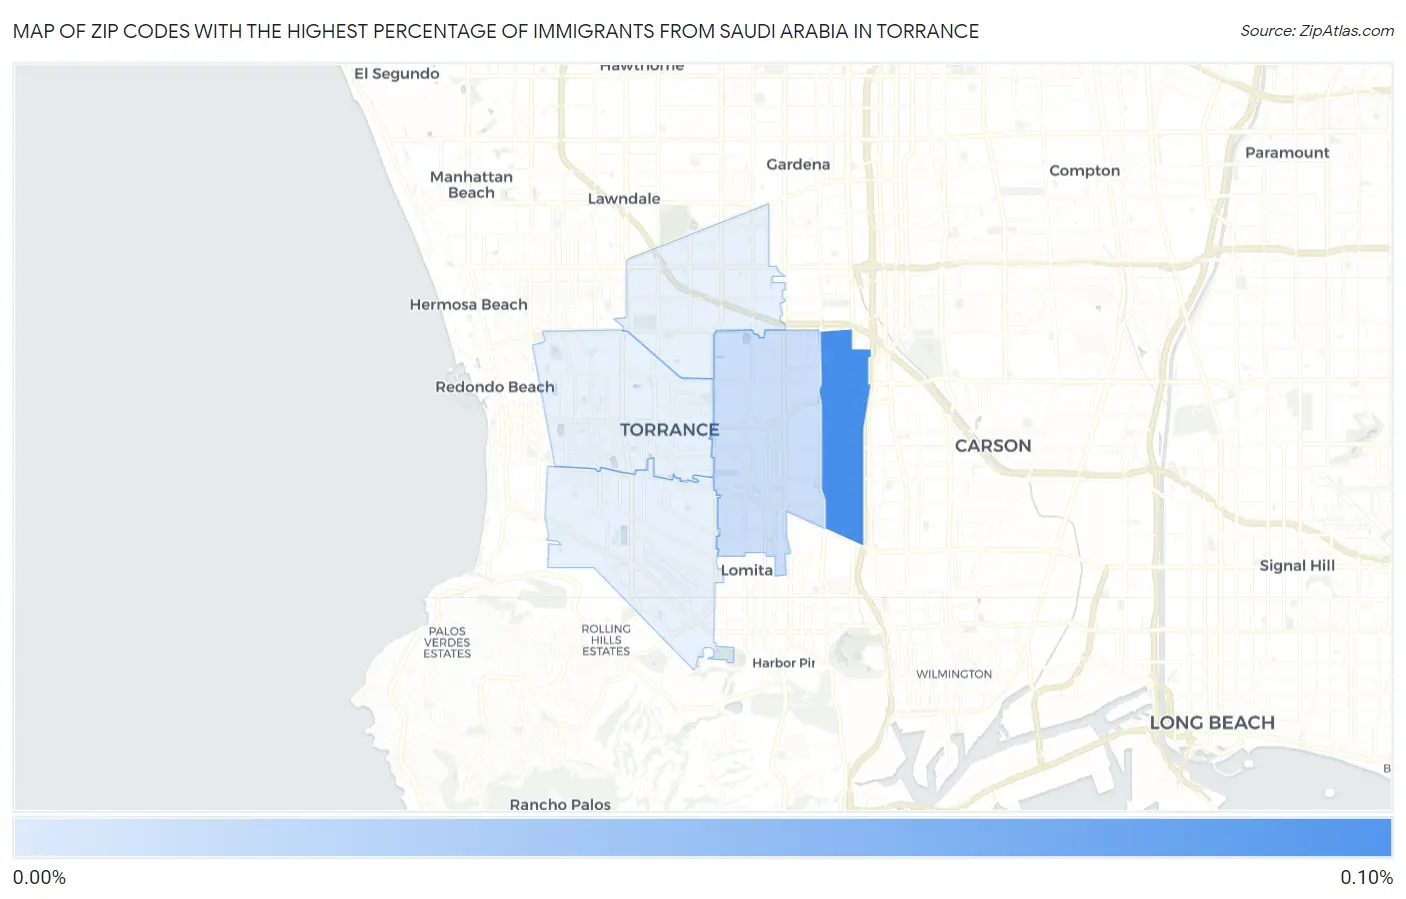Click the Lomita map label
This screenshot has width=1406, height=899.
747,570
